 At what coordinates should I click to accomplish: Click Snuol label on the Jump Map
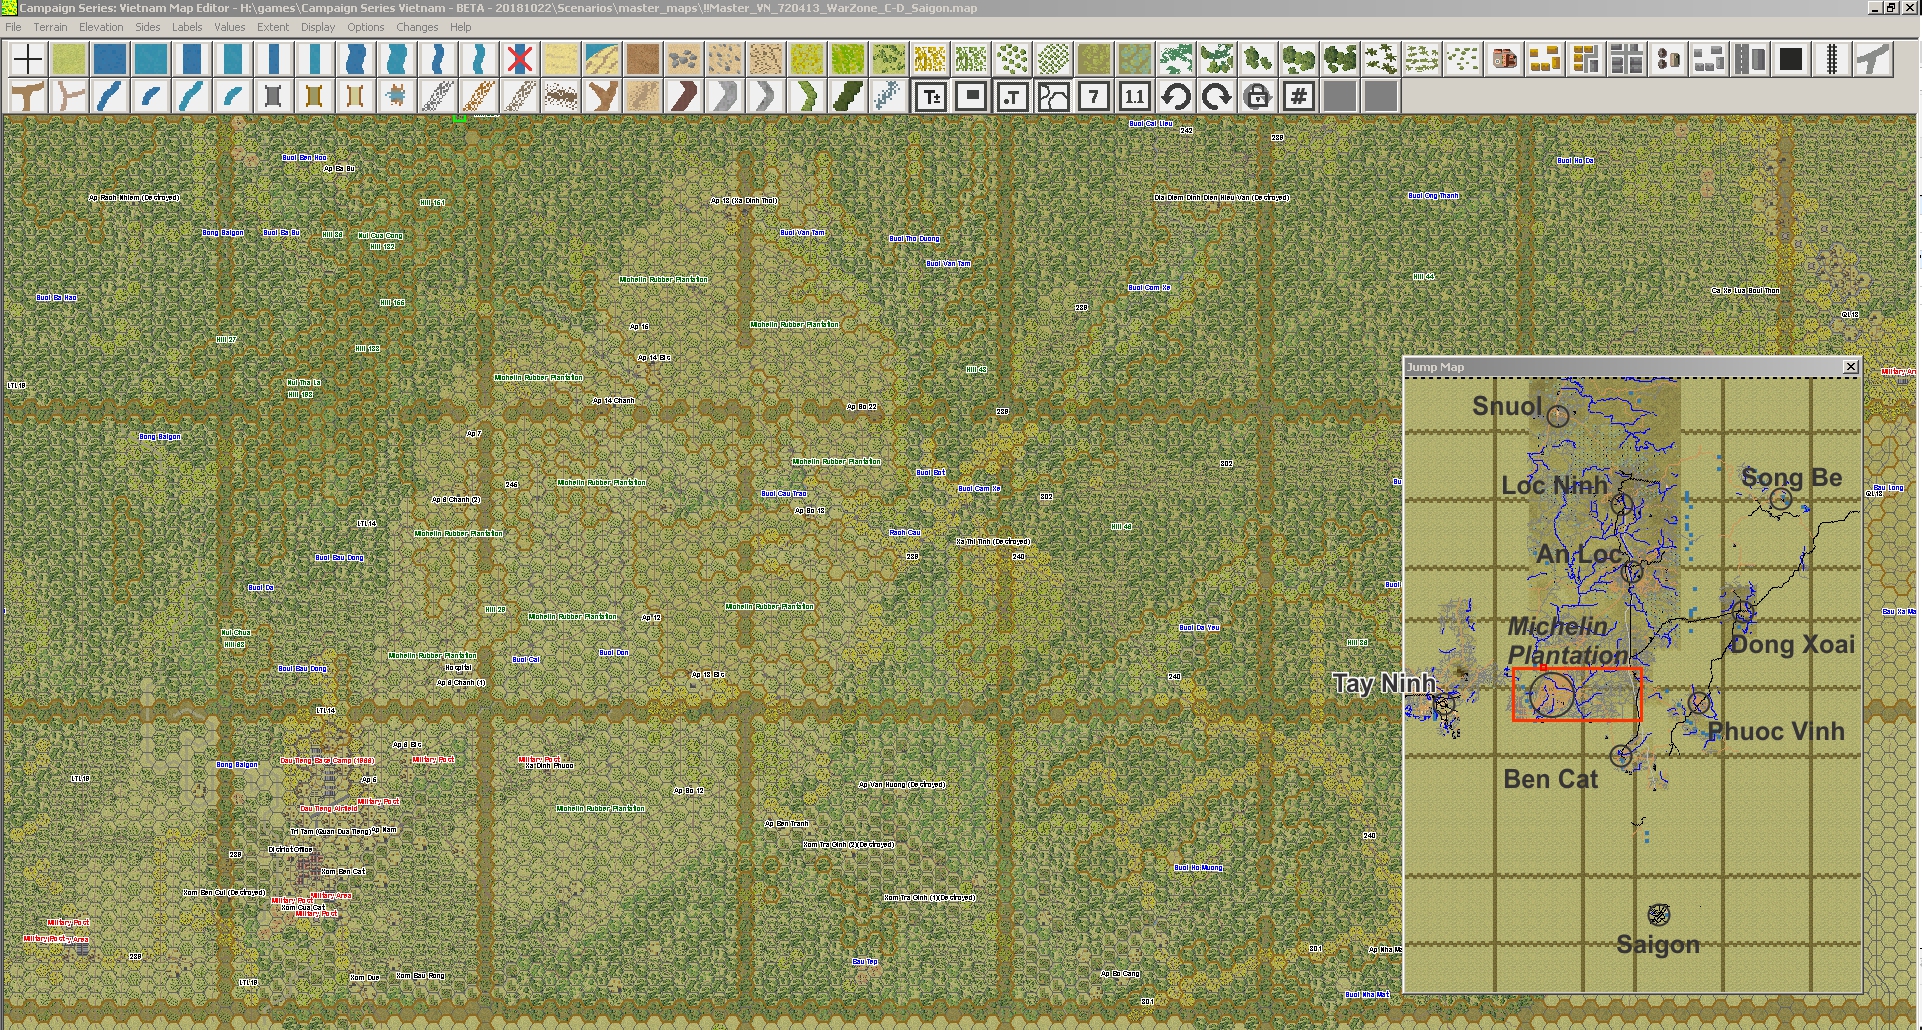click(1507, 406)
